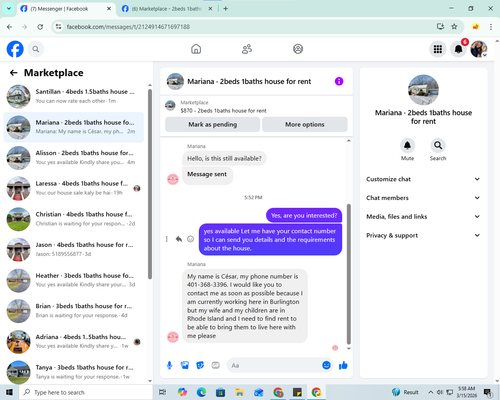The width and height of the screenshot is (500, 400).
Task: Send a thumbs-up like
Action: coord(343,365)
